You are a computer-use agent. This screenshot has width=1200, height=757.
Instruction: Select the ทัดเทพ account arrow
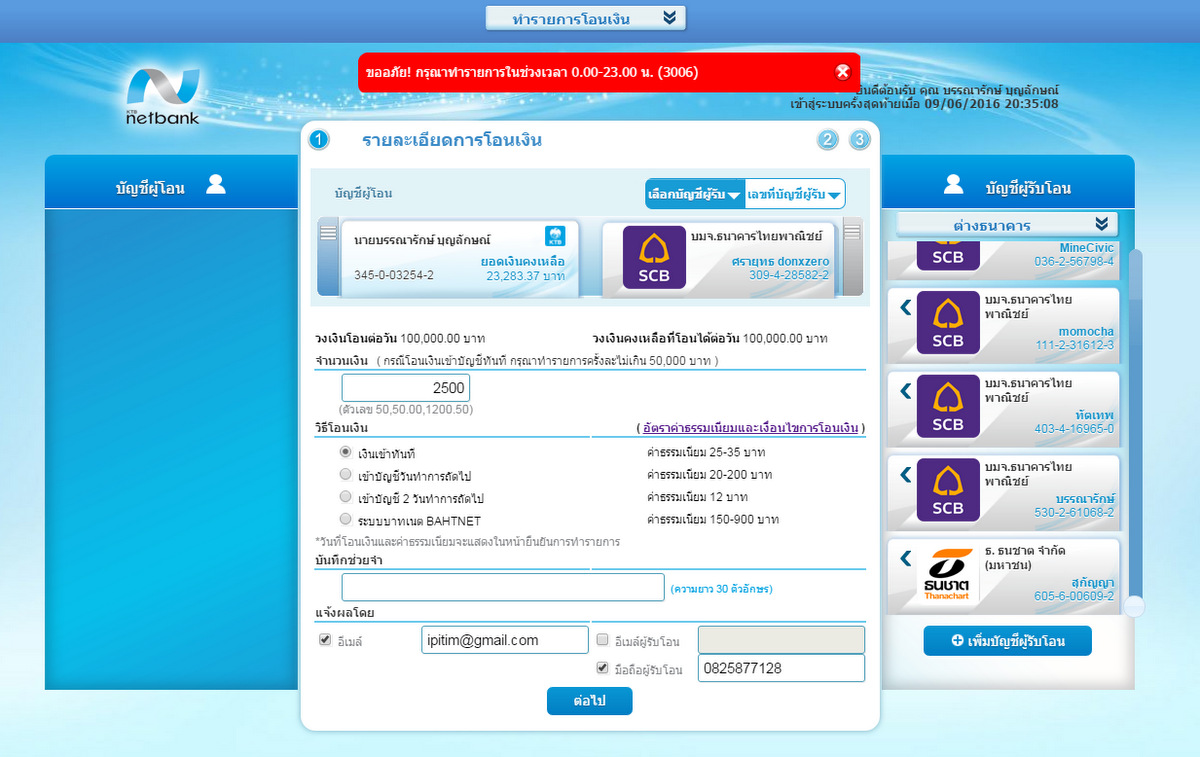[x=906, y=391]
